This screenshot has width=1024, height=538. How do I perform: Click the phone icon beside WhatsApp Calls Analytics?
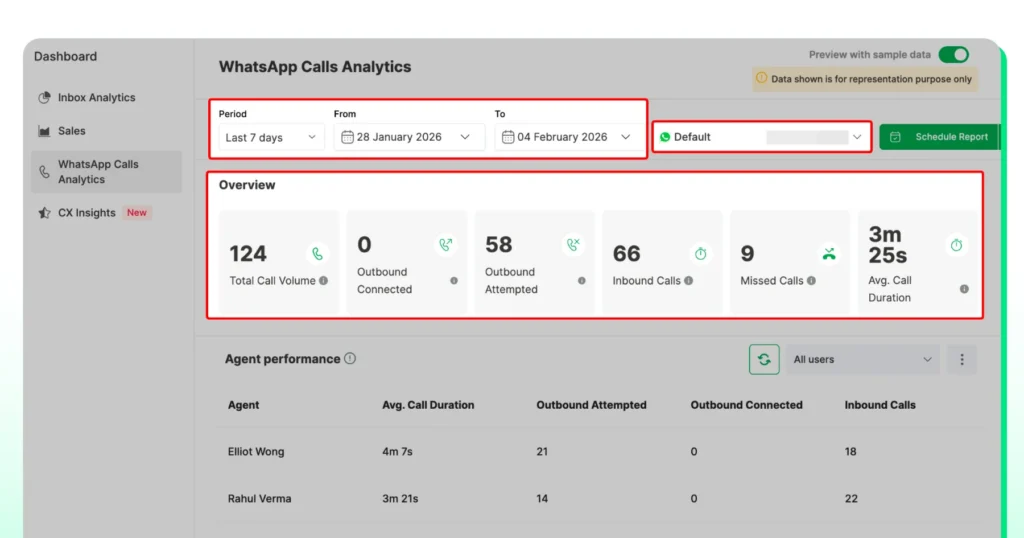(44, 172)
